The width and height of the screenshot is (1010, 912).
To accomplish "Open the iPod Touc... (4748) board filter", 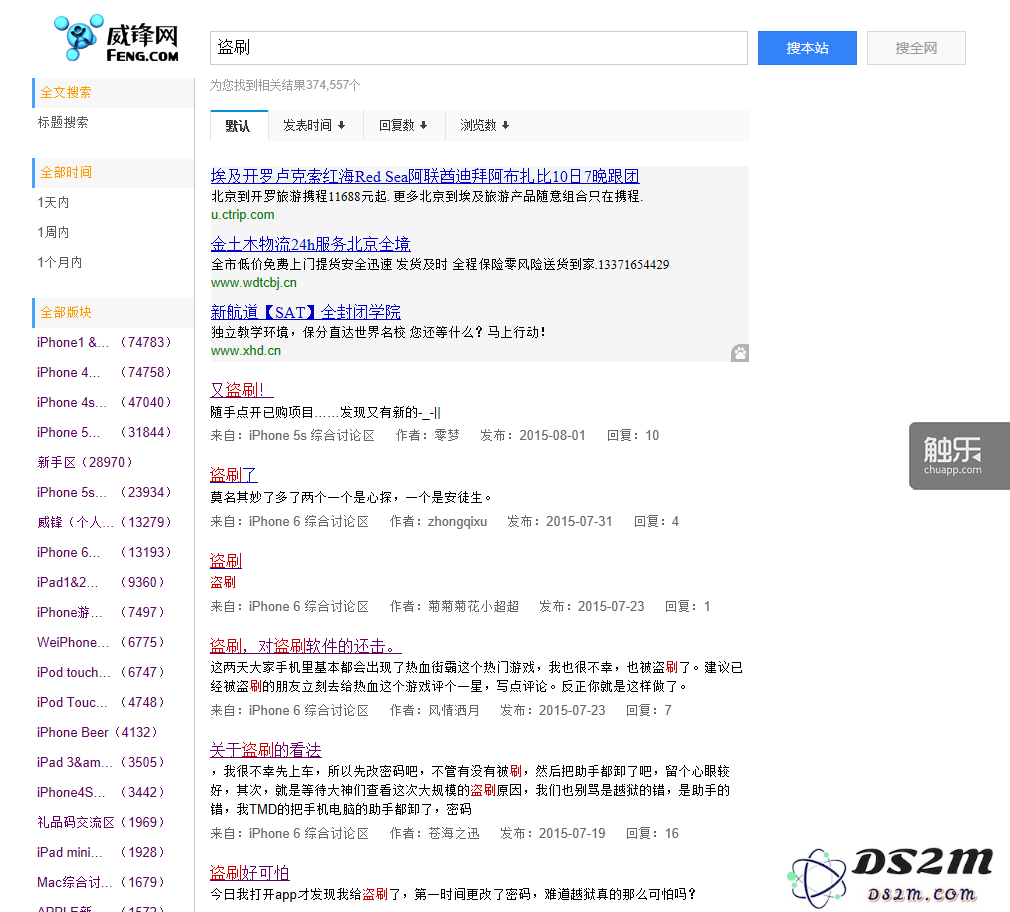I will coord(101,702).
